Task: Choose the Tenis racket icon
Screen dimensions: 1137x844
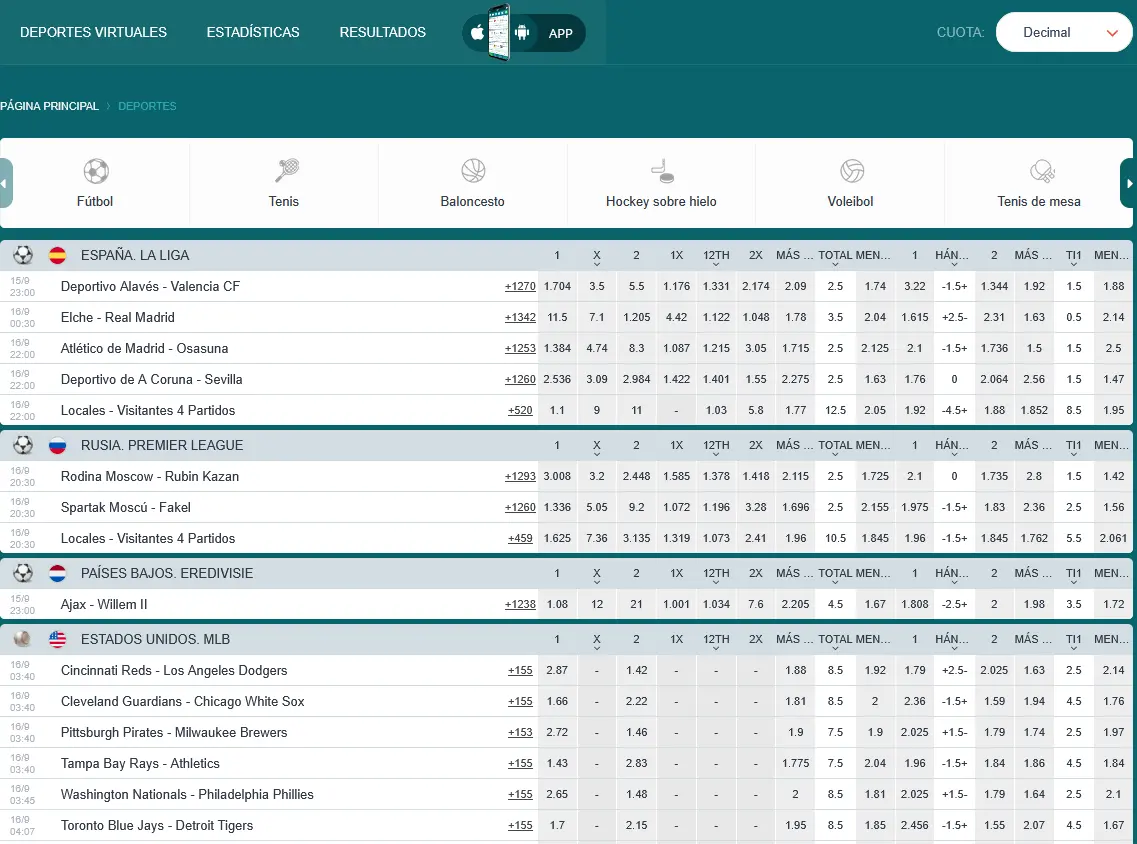Action: coord(286,171)
